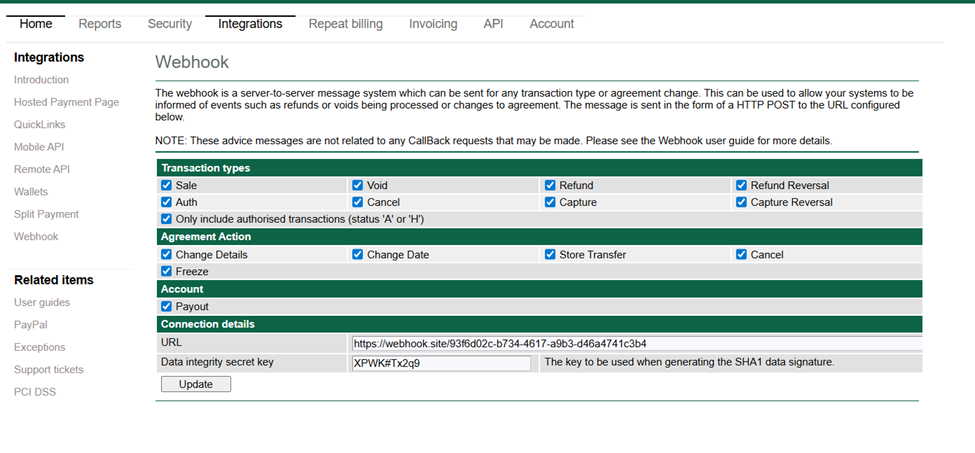This screenshot has height=453, width=975.
Task: Click the Agreement Action section header
Action: coord(539,237)
